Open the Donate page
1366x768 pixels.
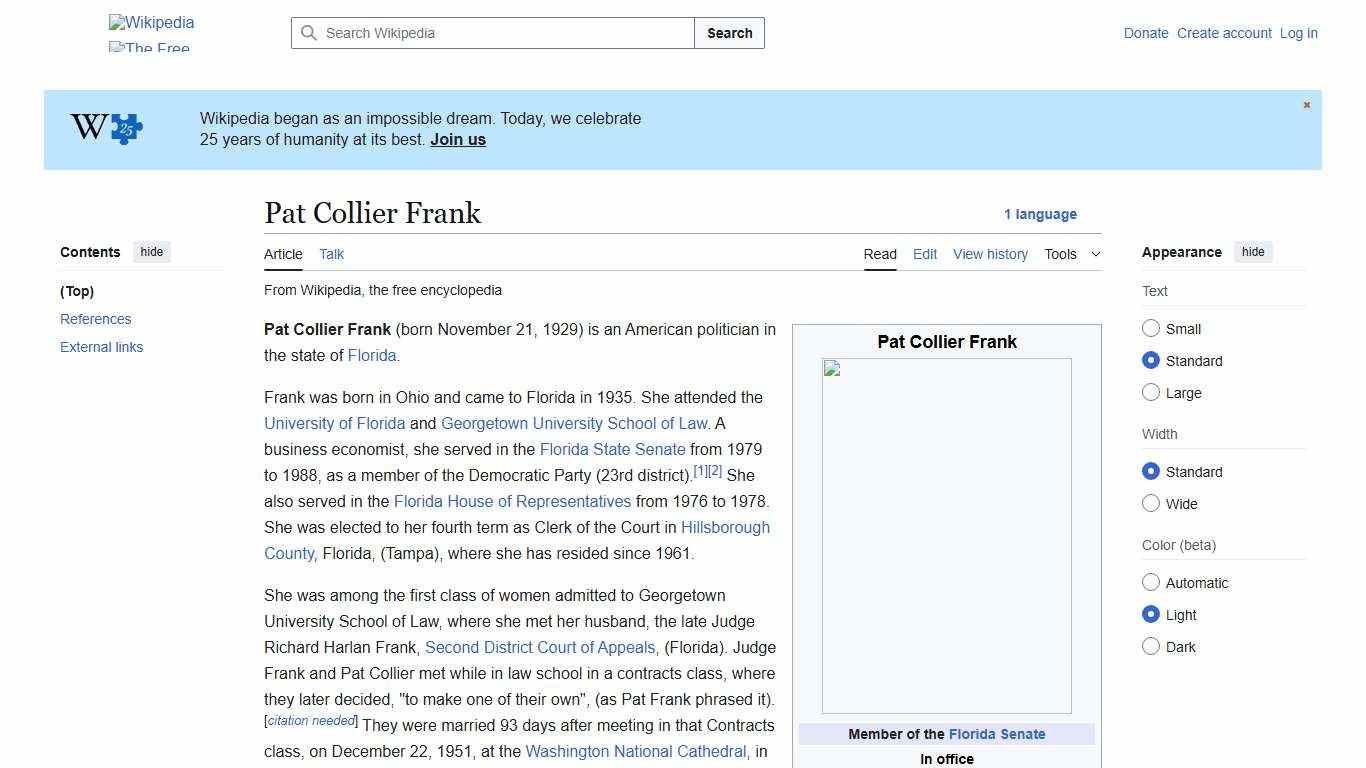(x=1146, y=33)
